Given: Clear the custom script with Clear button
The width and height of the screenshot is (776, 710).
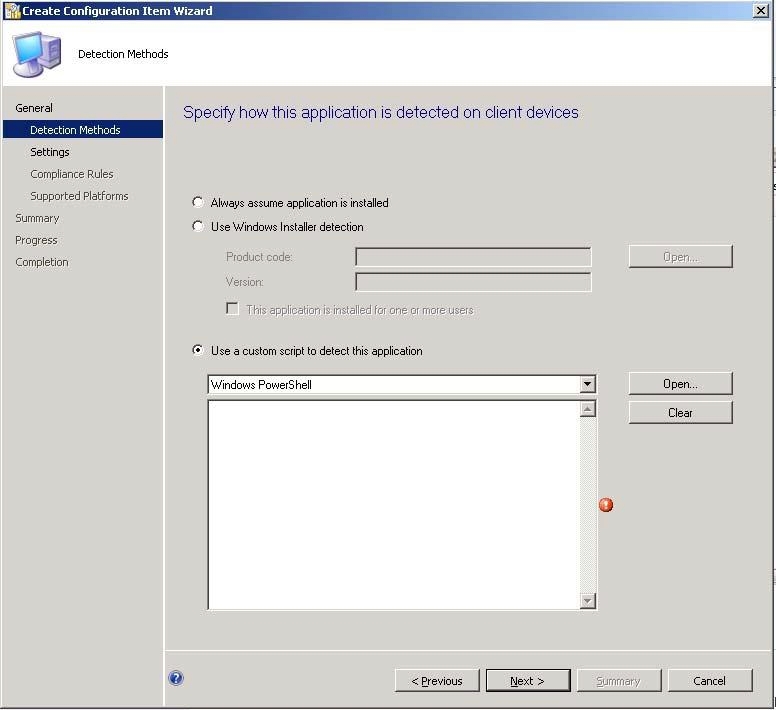Looking at the screenshot, I should coord(680,413).
